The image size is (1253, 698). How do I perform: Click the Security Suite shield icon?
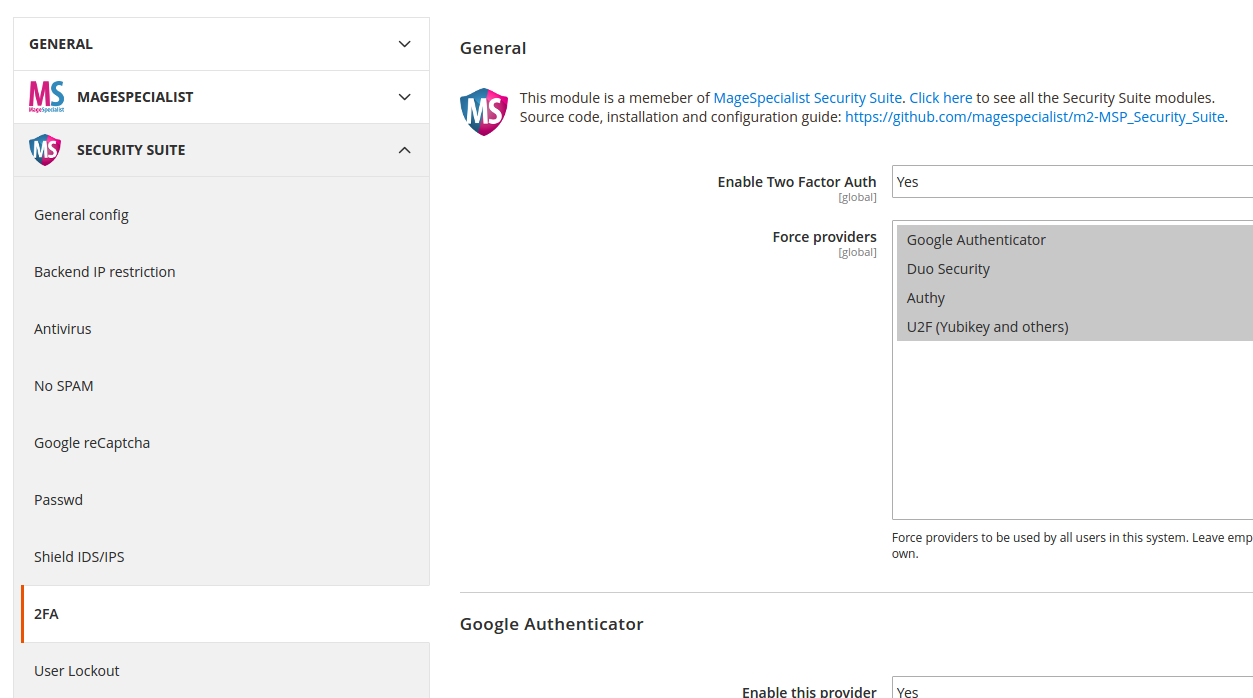45,150
